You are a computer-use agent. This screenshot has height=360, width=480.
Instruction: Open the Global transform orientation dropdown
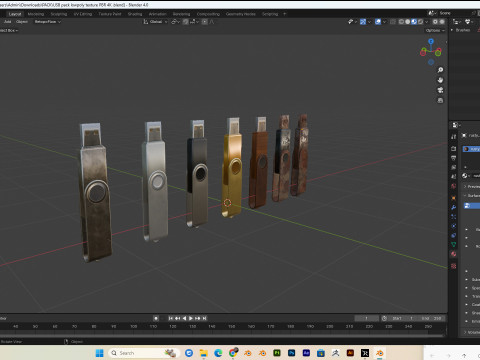(x=156, y=22)
